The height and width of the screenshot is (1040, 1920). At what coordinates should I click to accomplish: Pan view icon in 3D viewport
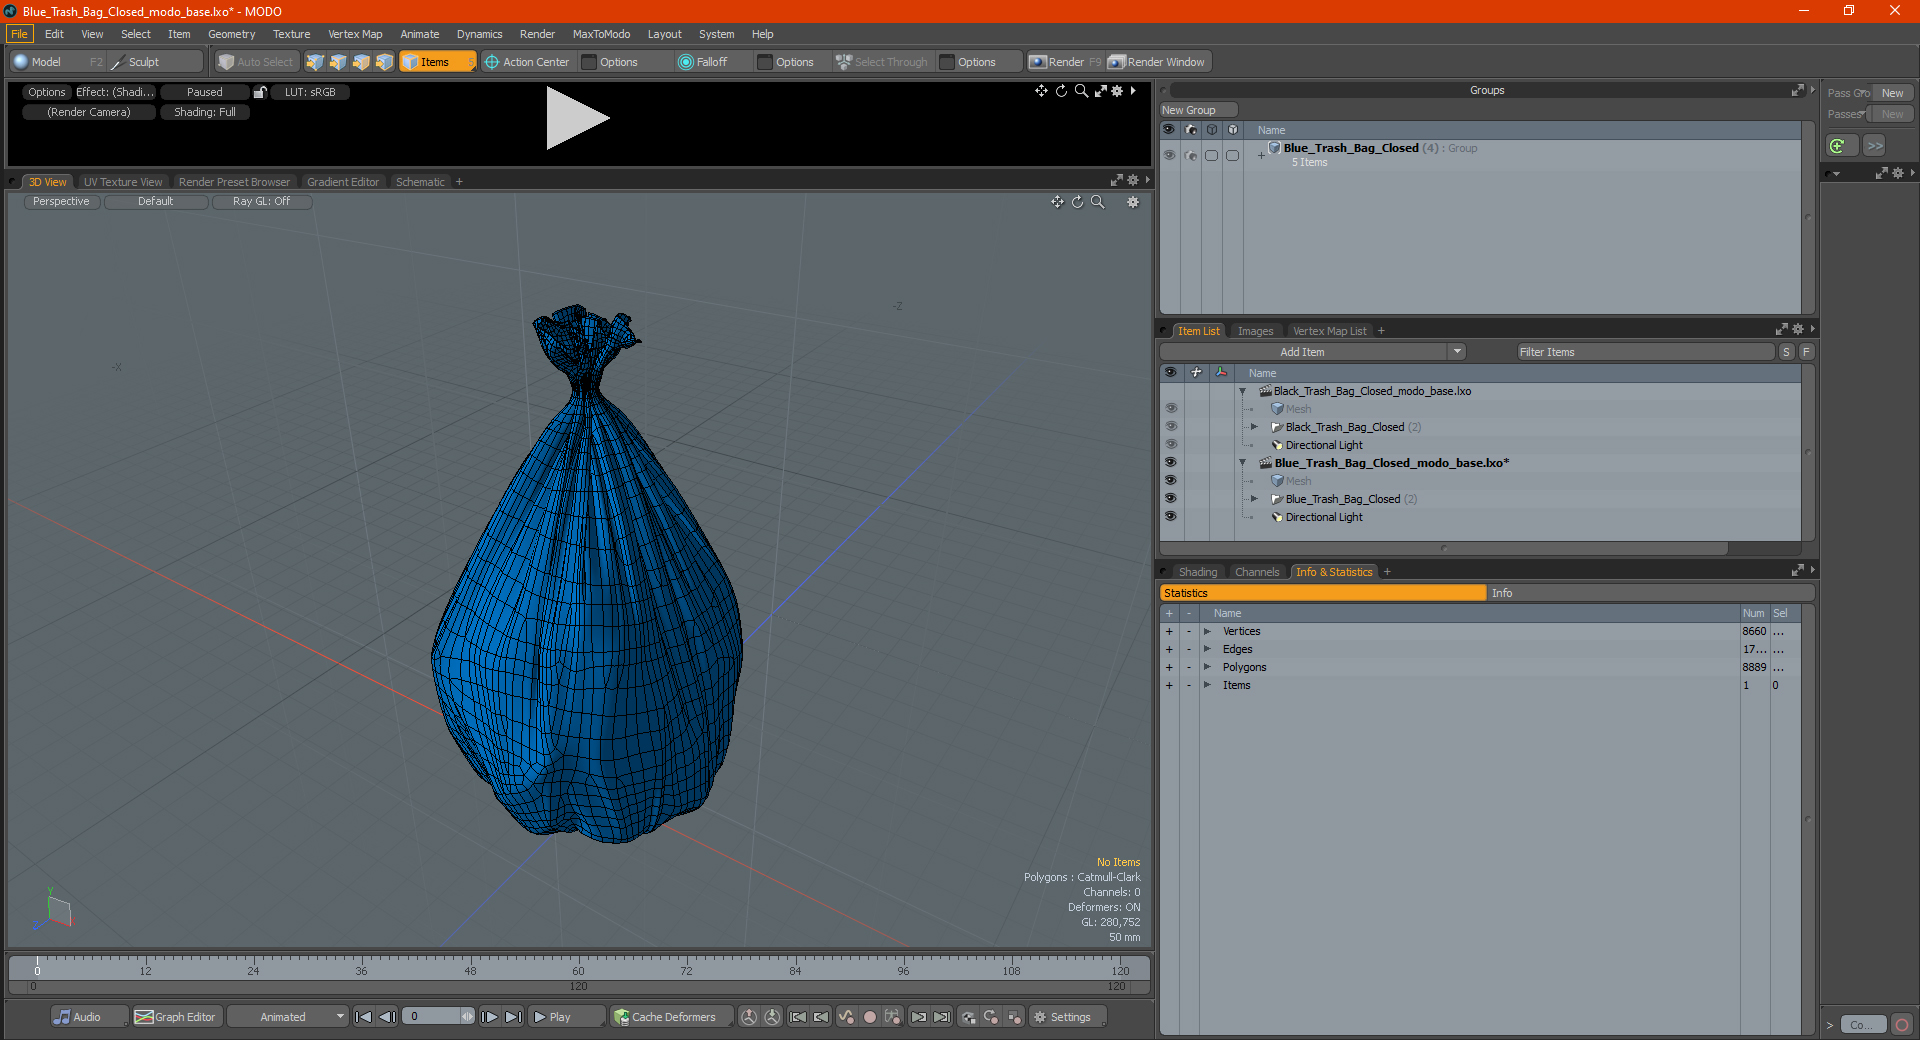1057,202
